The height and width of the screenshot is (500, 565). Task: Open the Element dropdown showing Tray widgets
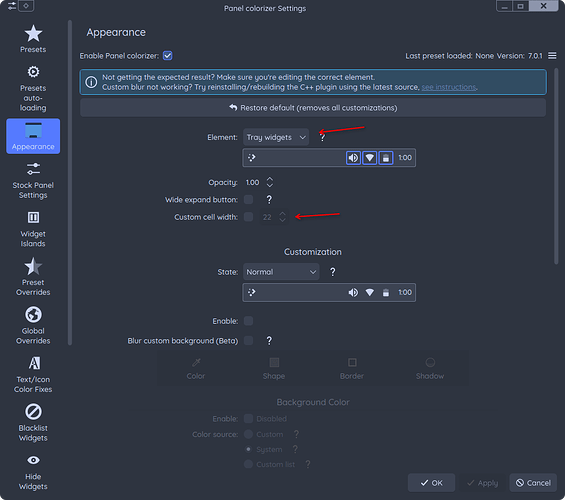coord(276,137)
